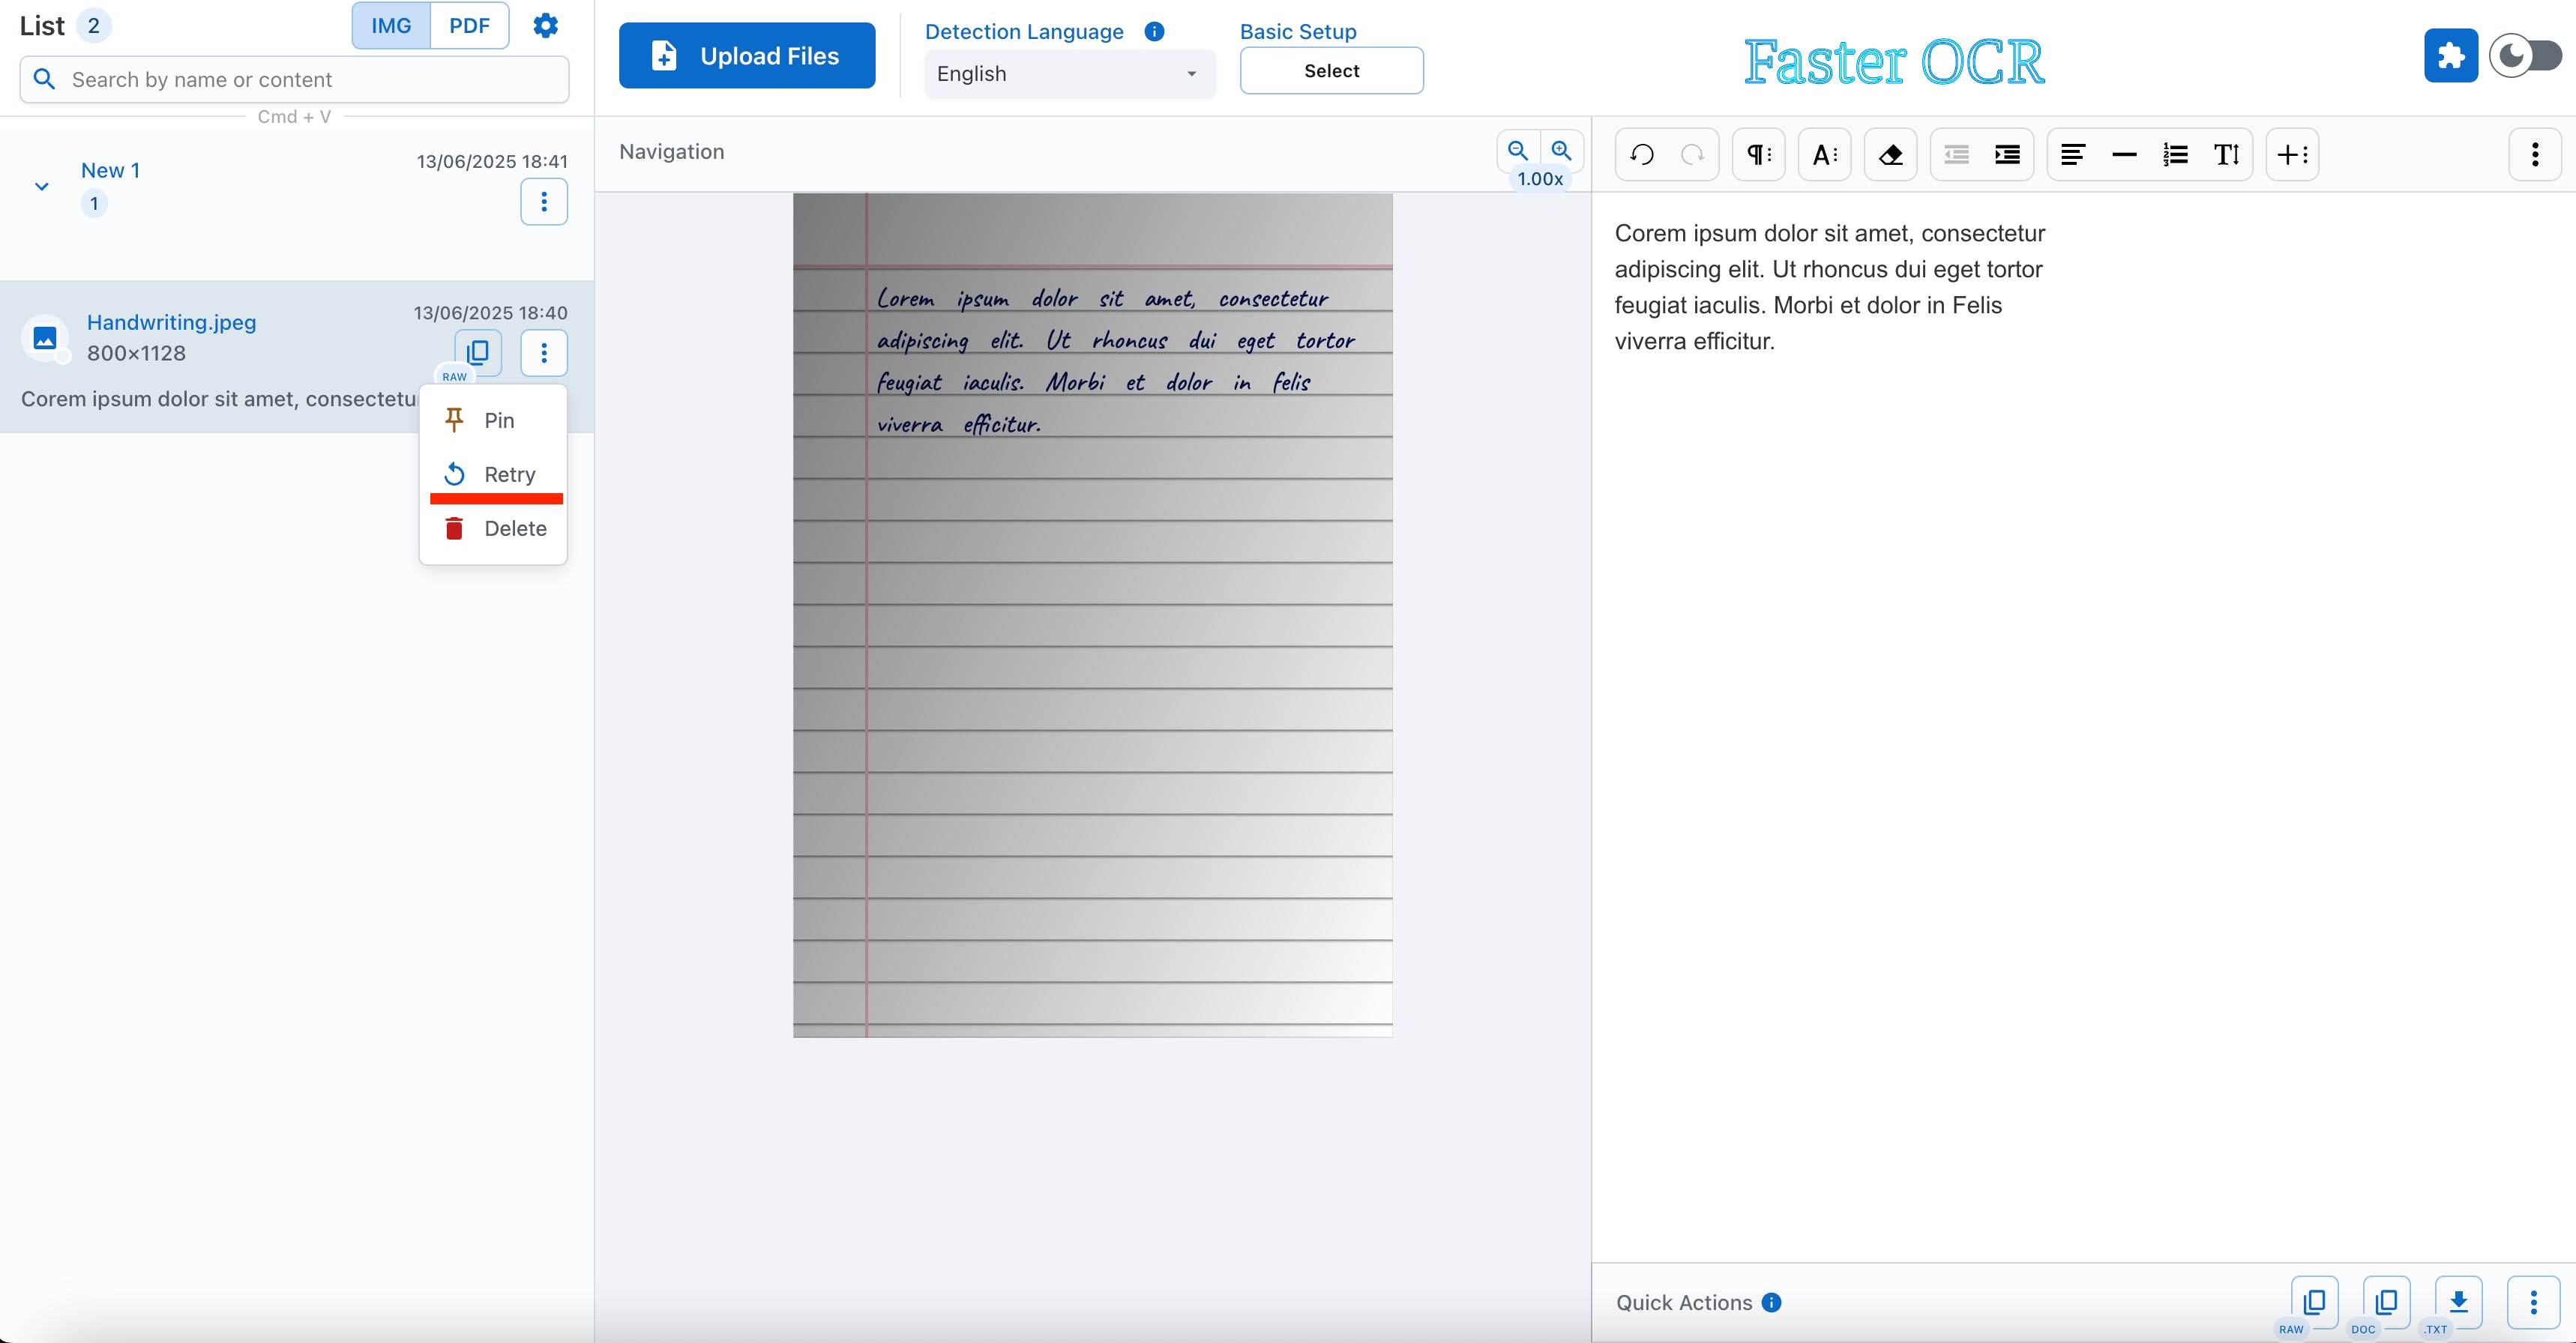Click the increase indent icon
Screen dimensions: 2576x1343
[2007, 155]
